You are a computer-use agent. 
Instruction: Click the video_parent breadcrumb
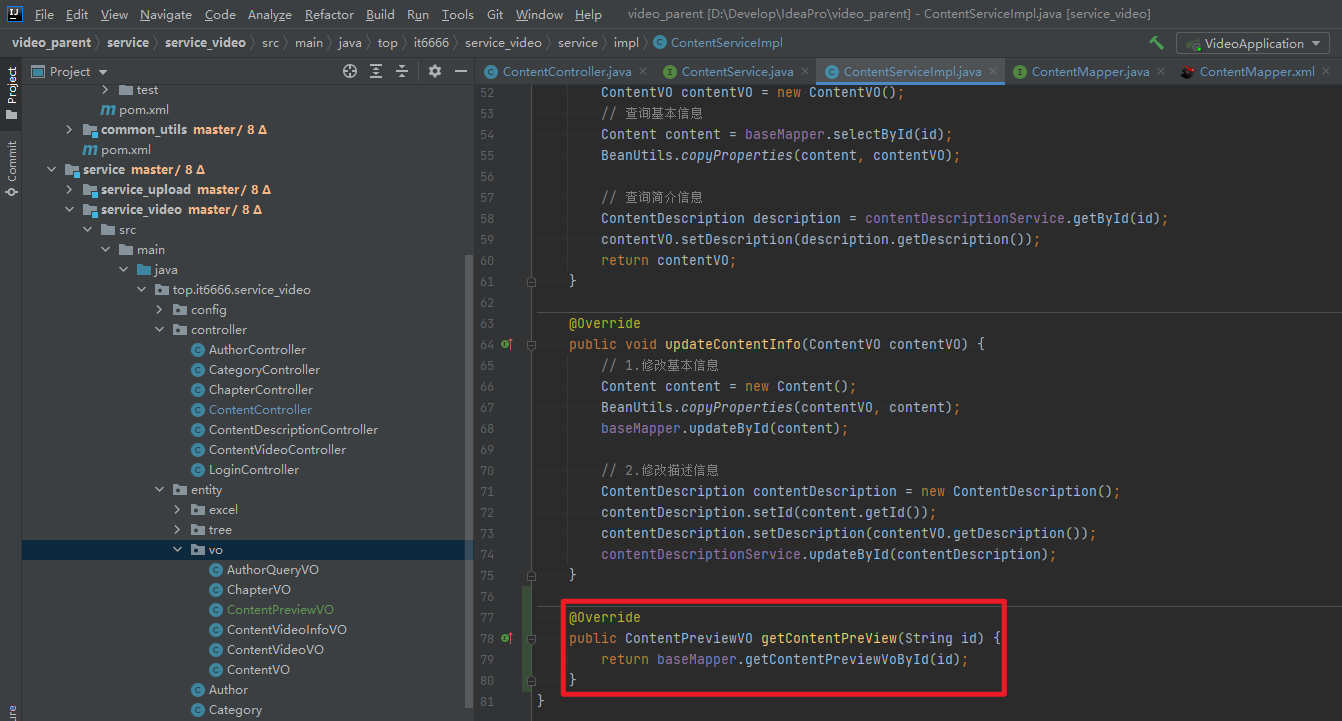pos(51,43)
